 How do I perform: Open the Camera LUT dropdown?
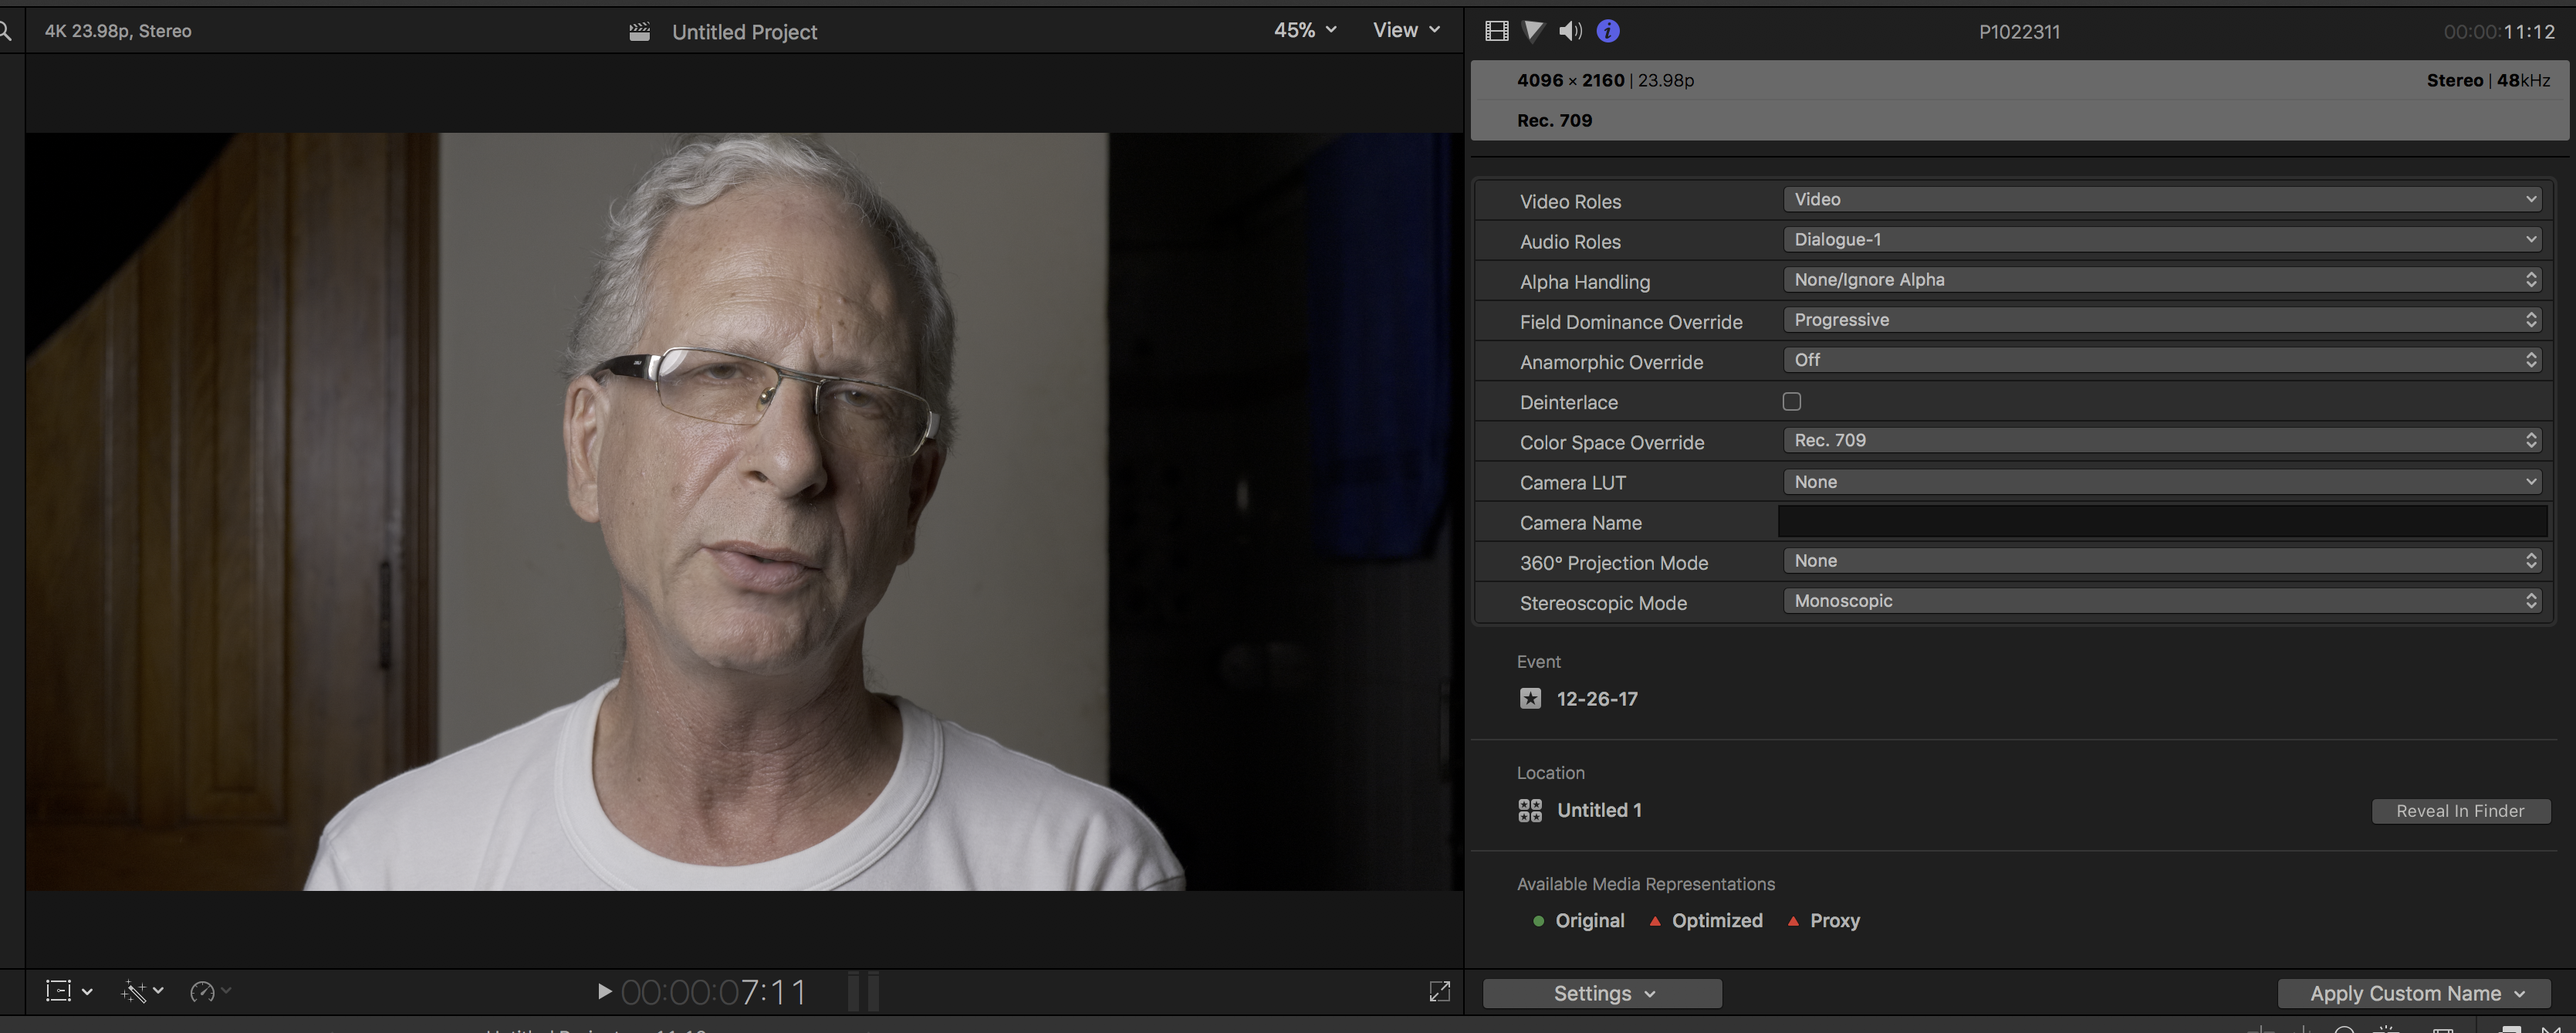pos(2163,482)
